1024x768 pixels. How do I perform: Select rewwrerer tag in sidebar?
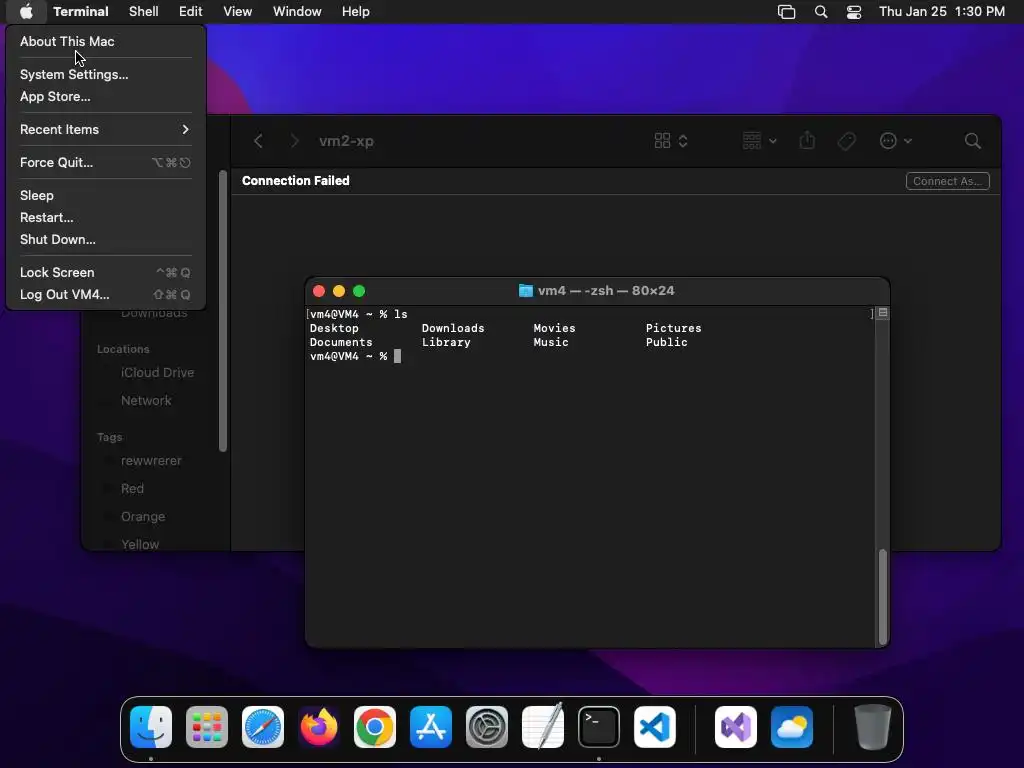click(152, 460)
